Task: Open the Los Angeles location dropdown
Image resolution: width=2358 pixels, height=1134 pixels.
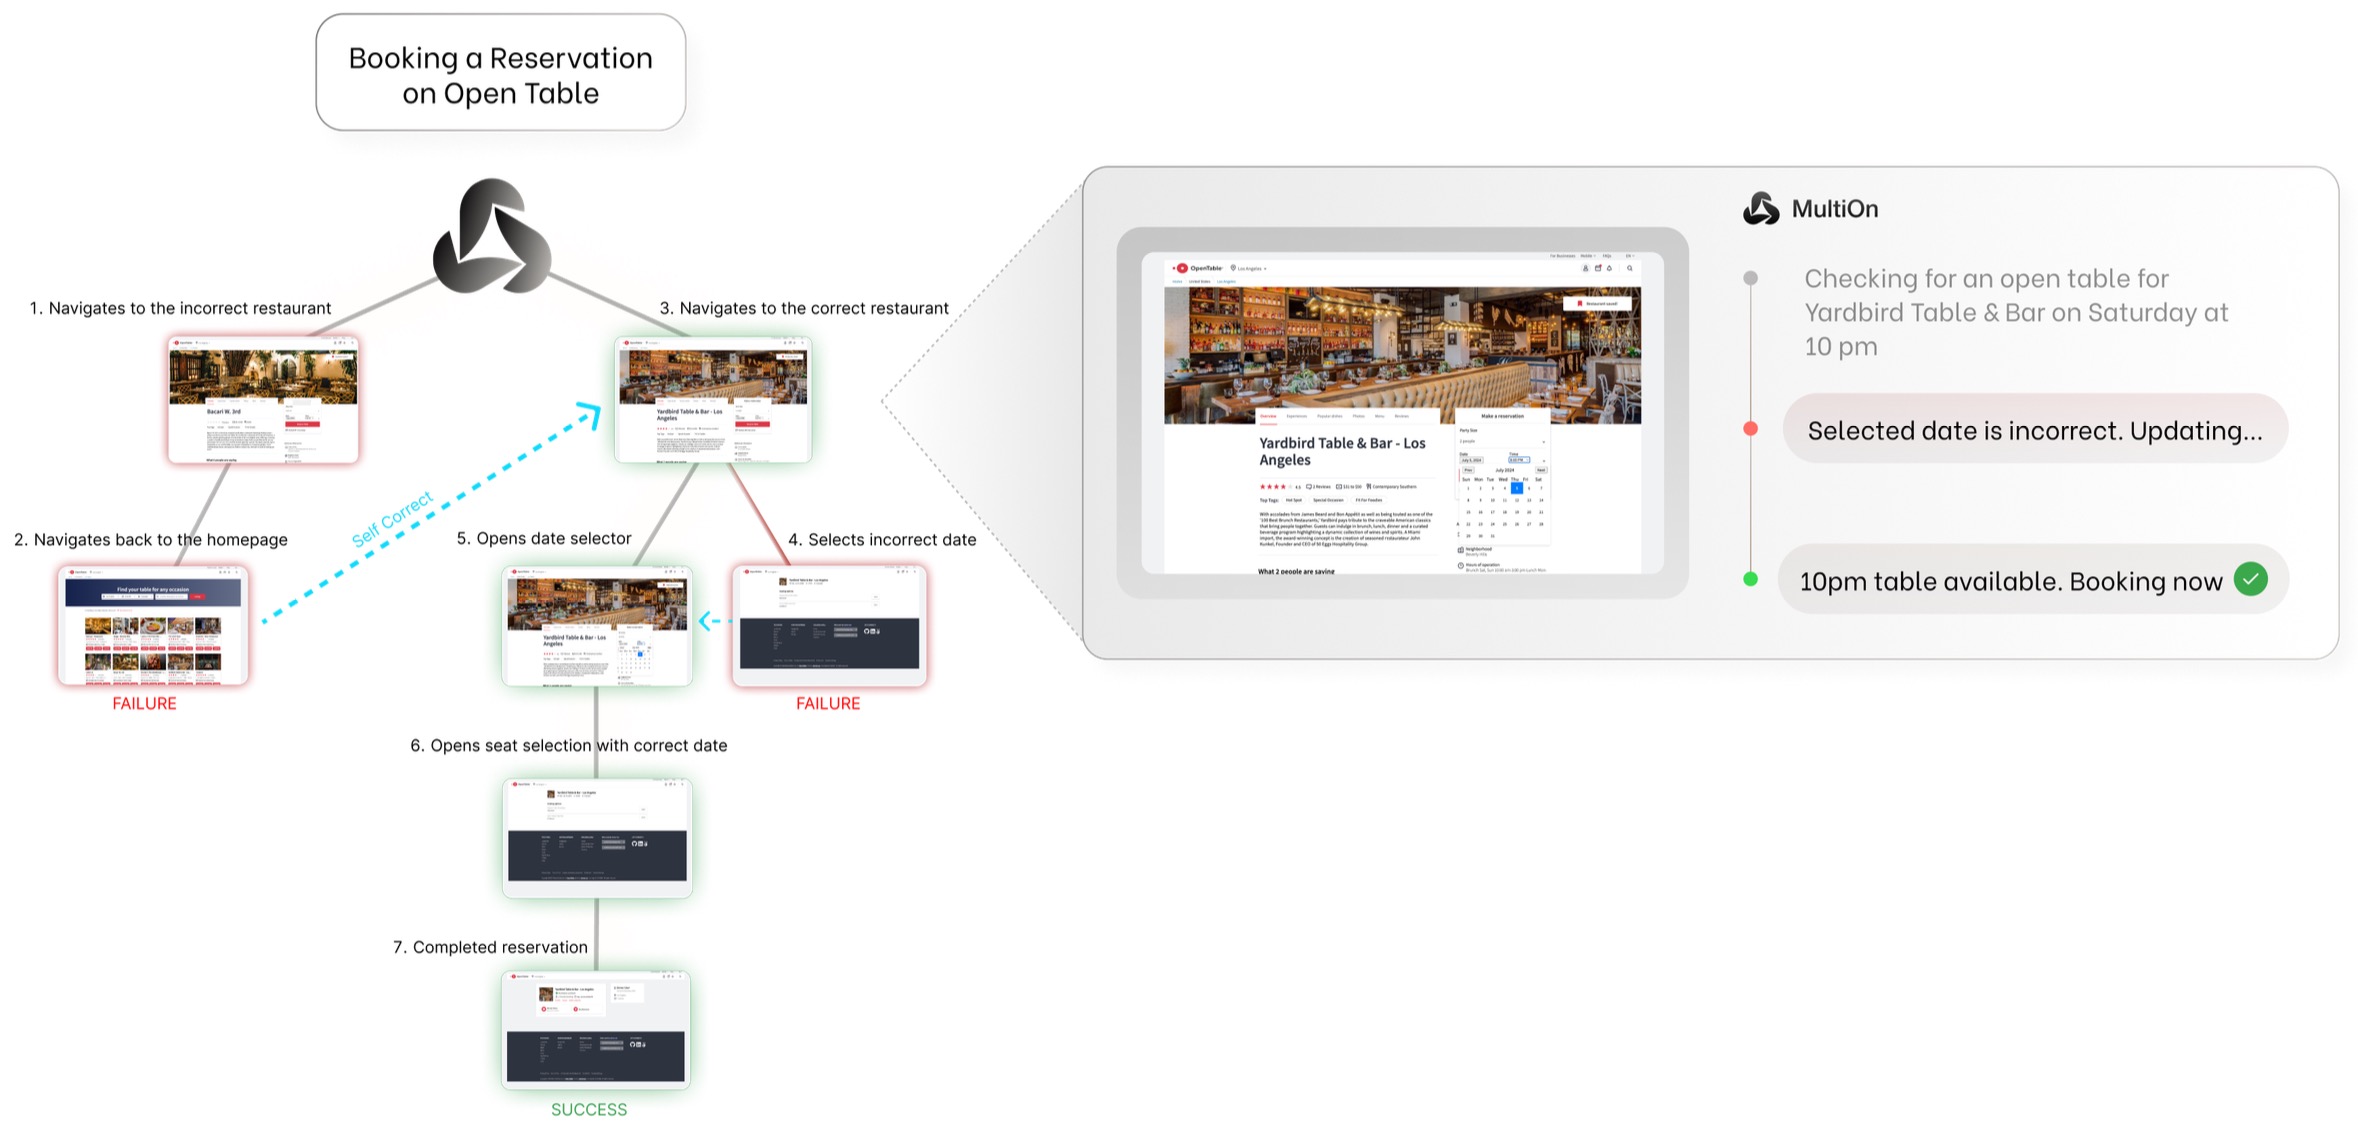Action: pos(1250,268)
